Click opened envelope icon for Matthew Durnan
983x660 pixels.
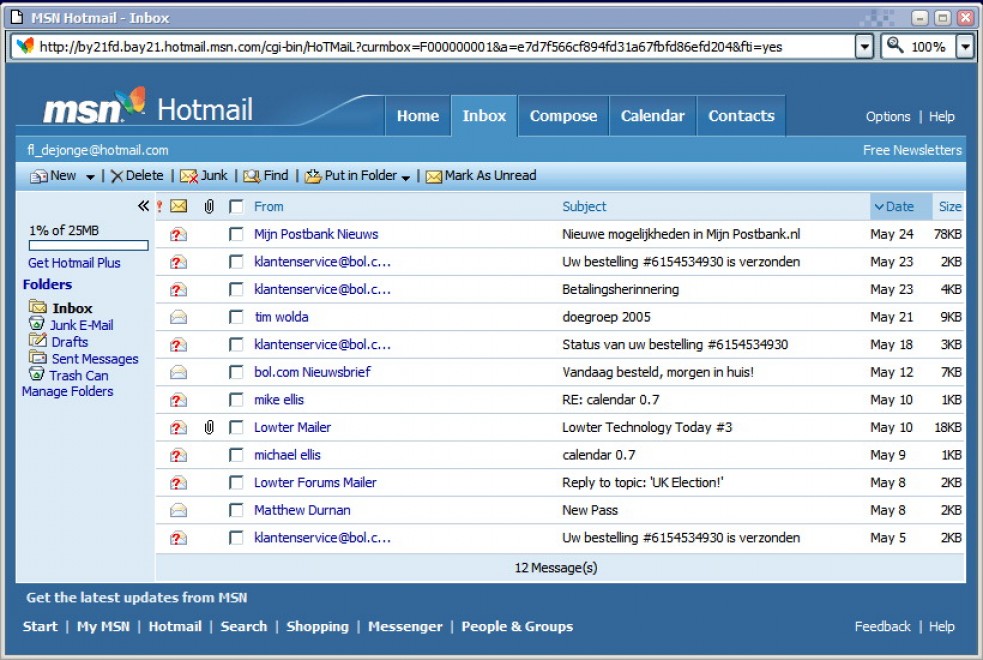click(179, 510)
